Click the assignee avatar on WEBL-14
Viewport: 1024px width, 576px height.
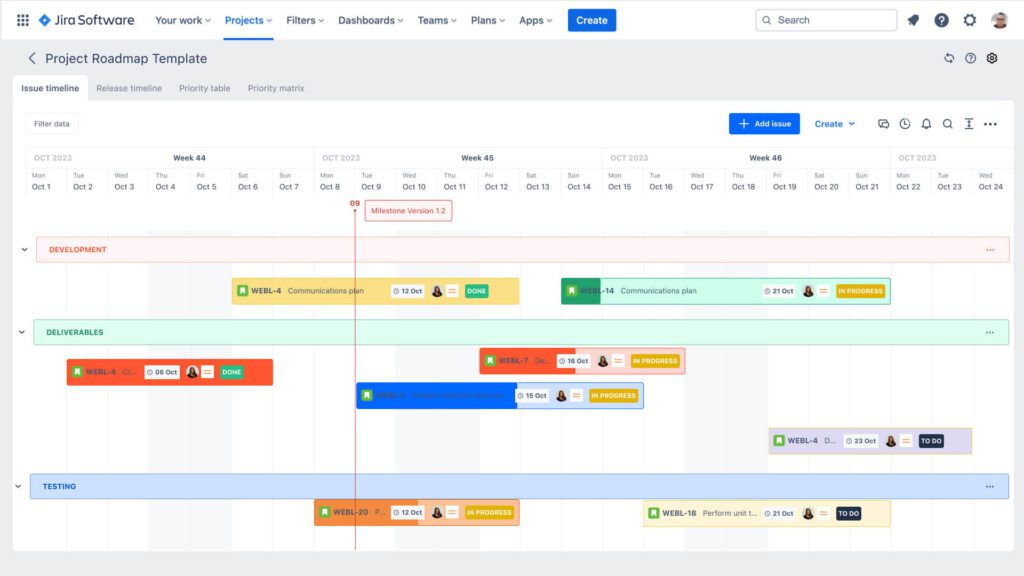[808, 291]
